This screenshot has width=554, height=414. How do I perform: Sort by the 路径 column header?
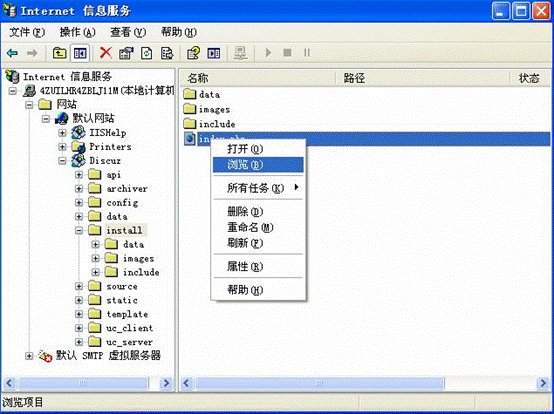click(x=422, y=78)
